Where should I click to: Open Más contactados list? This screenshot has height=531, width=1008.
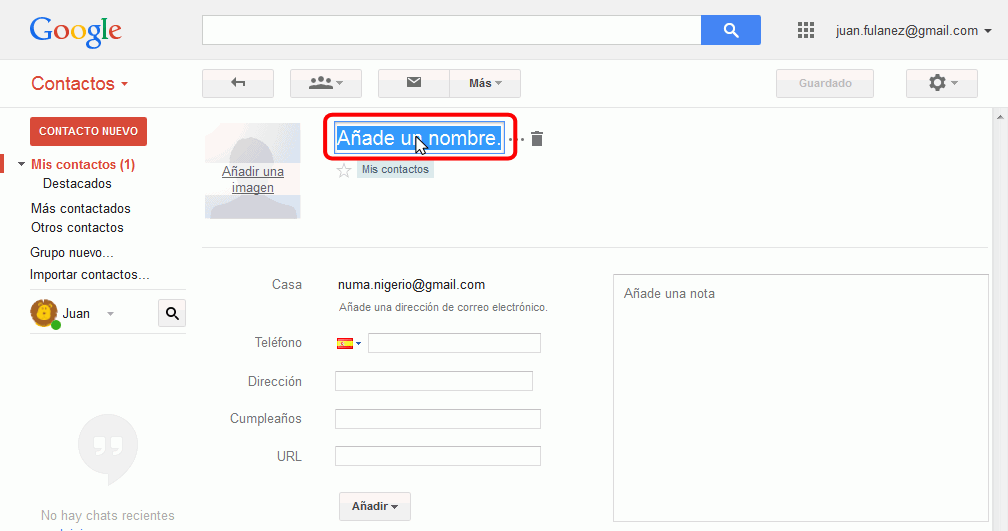tap(80, 208)
